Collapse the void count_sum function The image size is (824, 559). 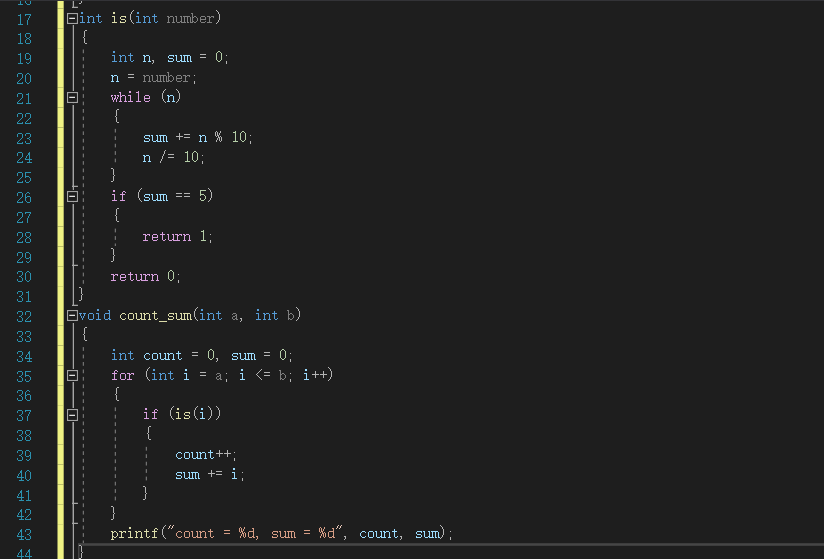[x=73, y=316]
